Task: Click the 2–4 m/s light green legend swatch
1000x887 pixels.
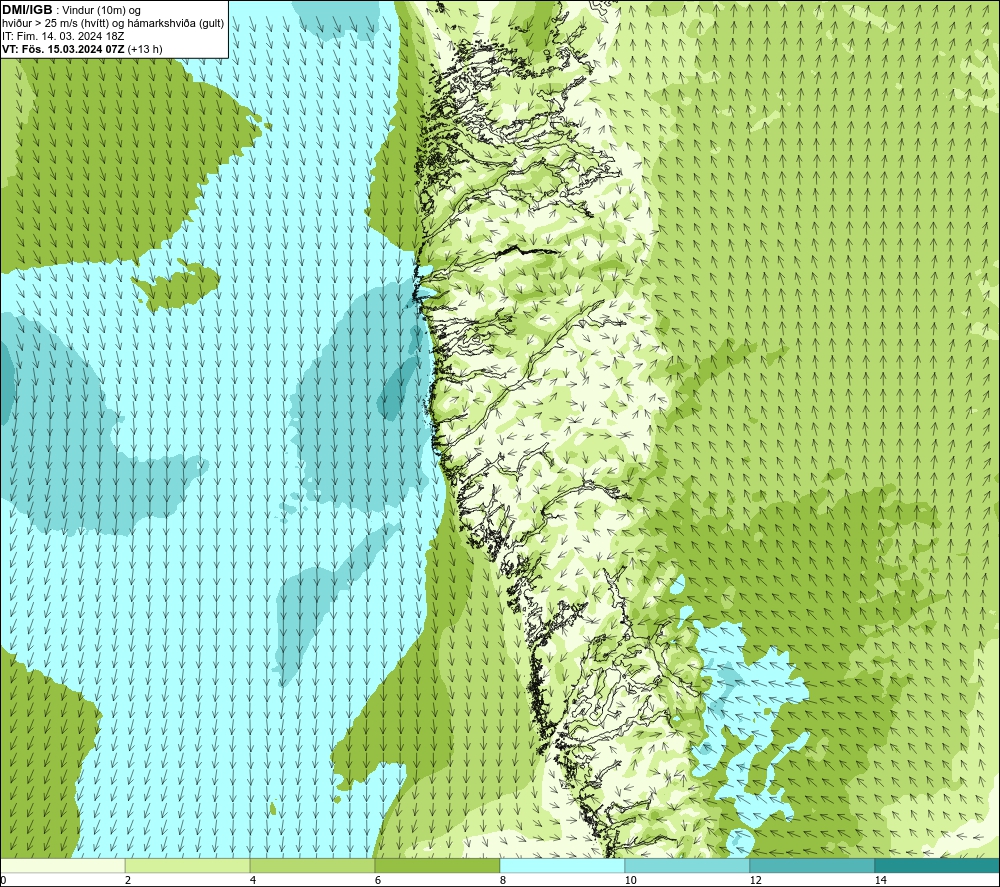Action: pos(188,865)
